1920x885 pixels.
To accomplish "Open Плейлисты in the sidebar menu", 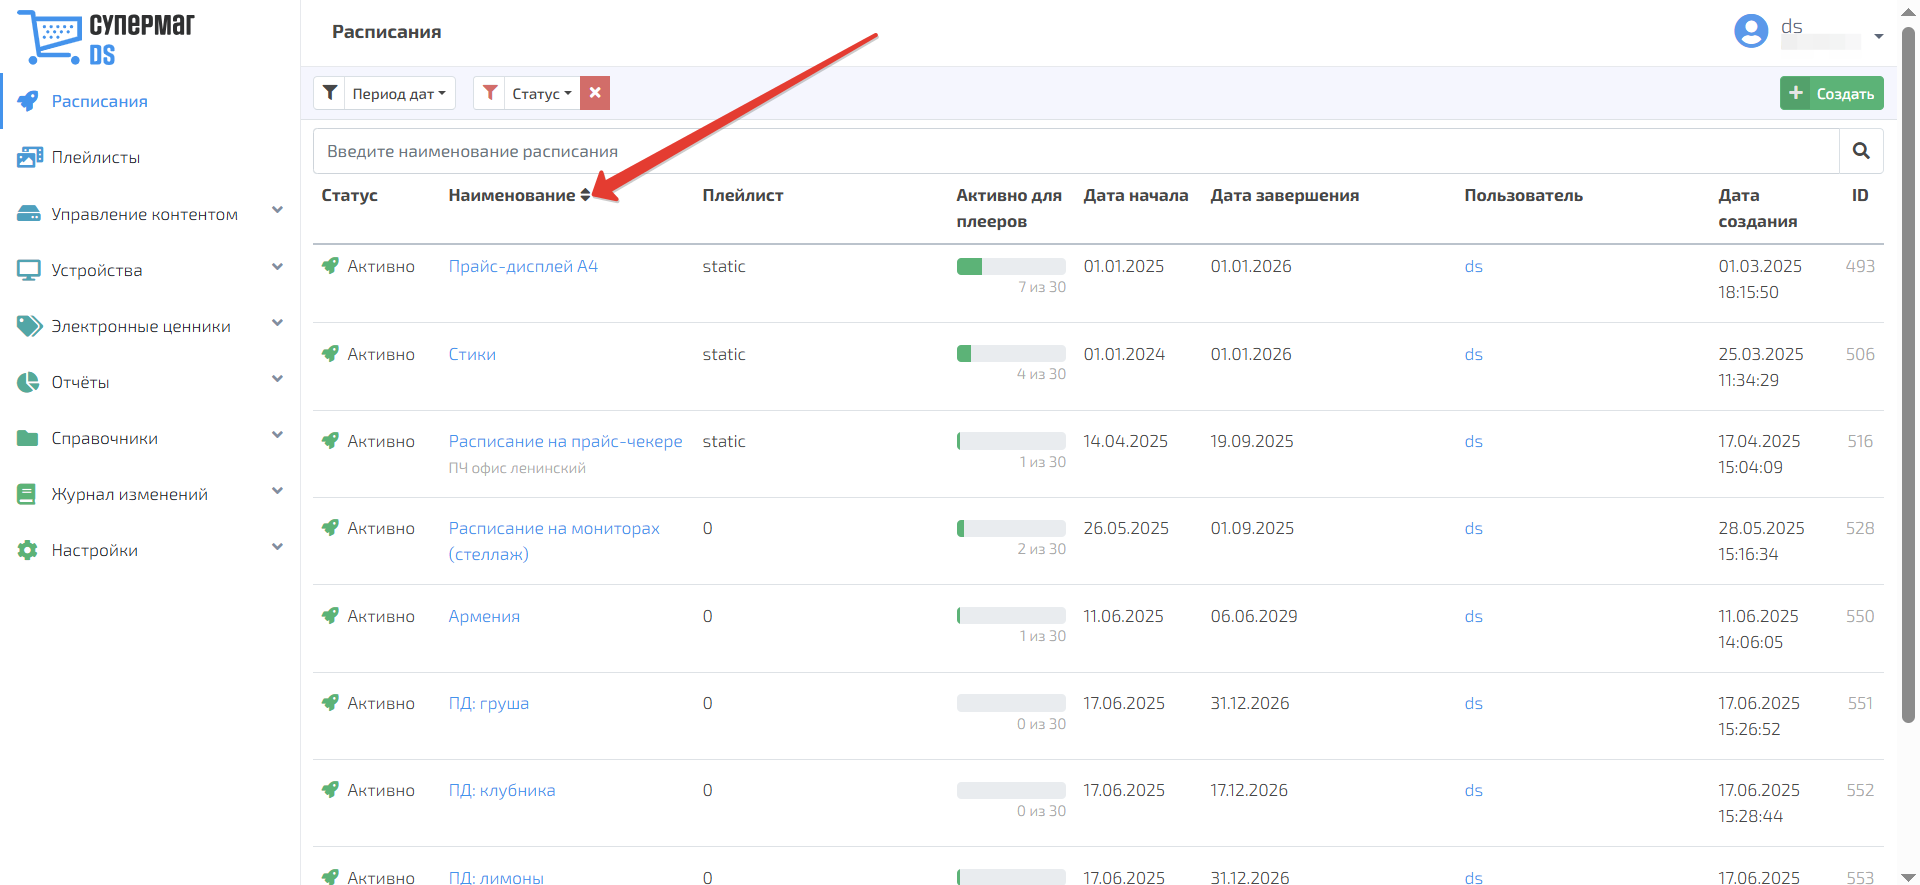I will pos(96,157).
